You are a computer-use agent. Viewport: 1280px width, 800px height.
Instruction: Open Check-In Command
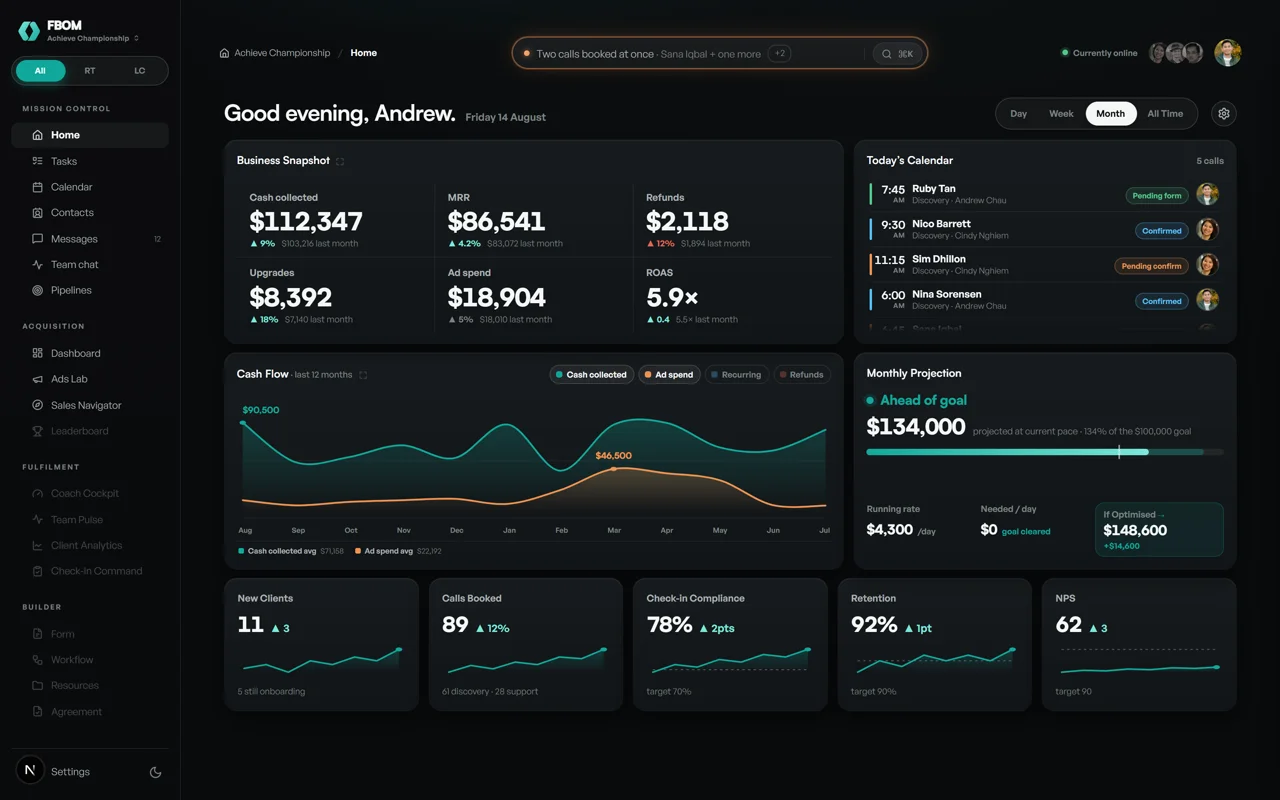pos(90,571)
